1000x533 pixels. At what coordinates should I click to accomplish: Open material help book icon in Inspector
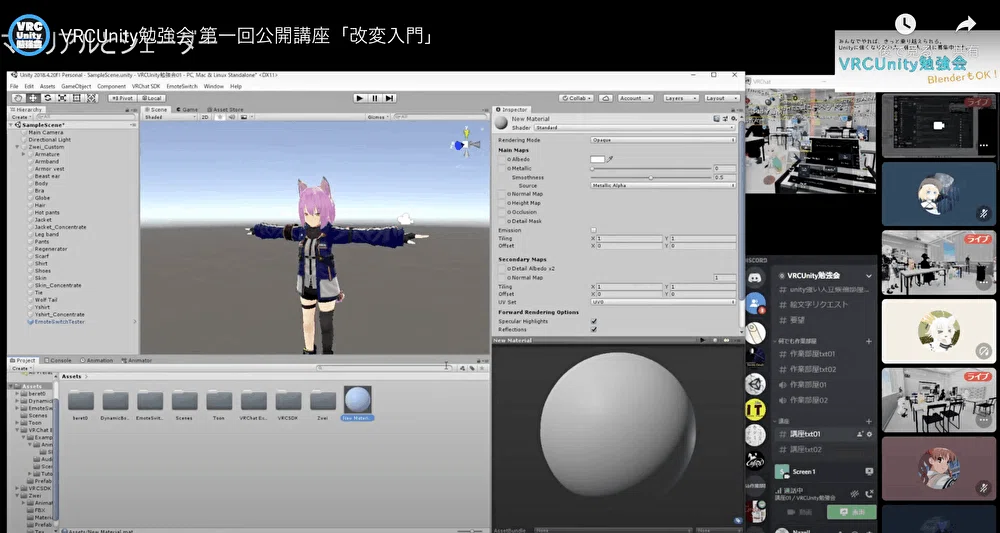point(717,119)
